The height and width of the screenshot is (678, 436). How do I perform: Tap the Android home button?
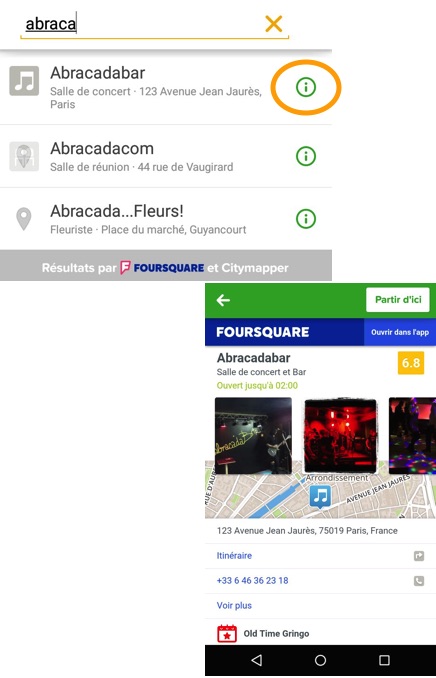[321, 660]
